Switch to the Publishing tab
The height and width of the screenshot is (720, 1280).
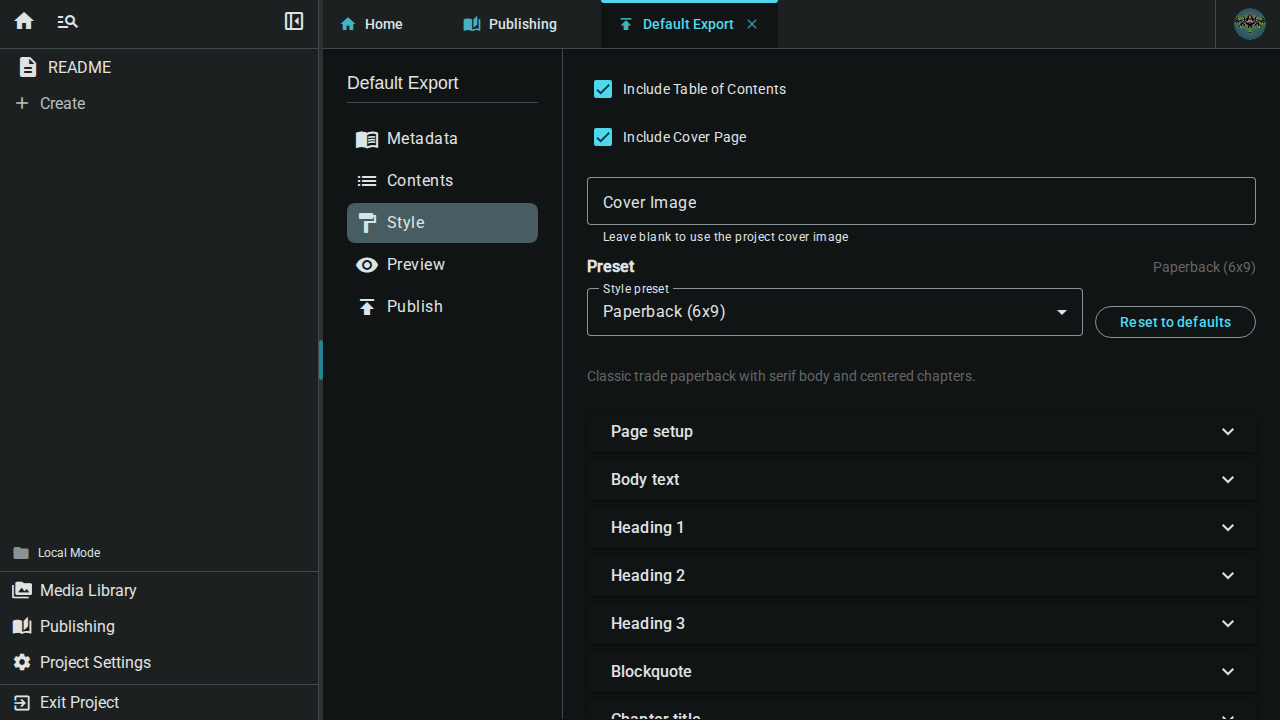tap(510, 24)
